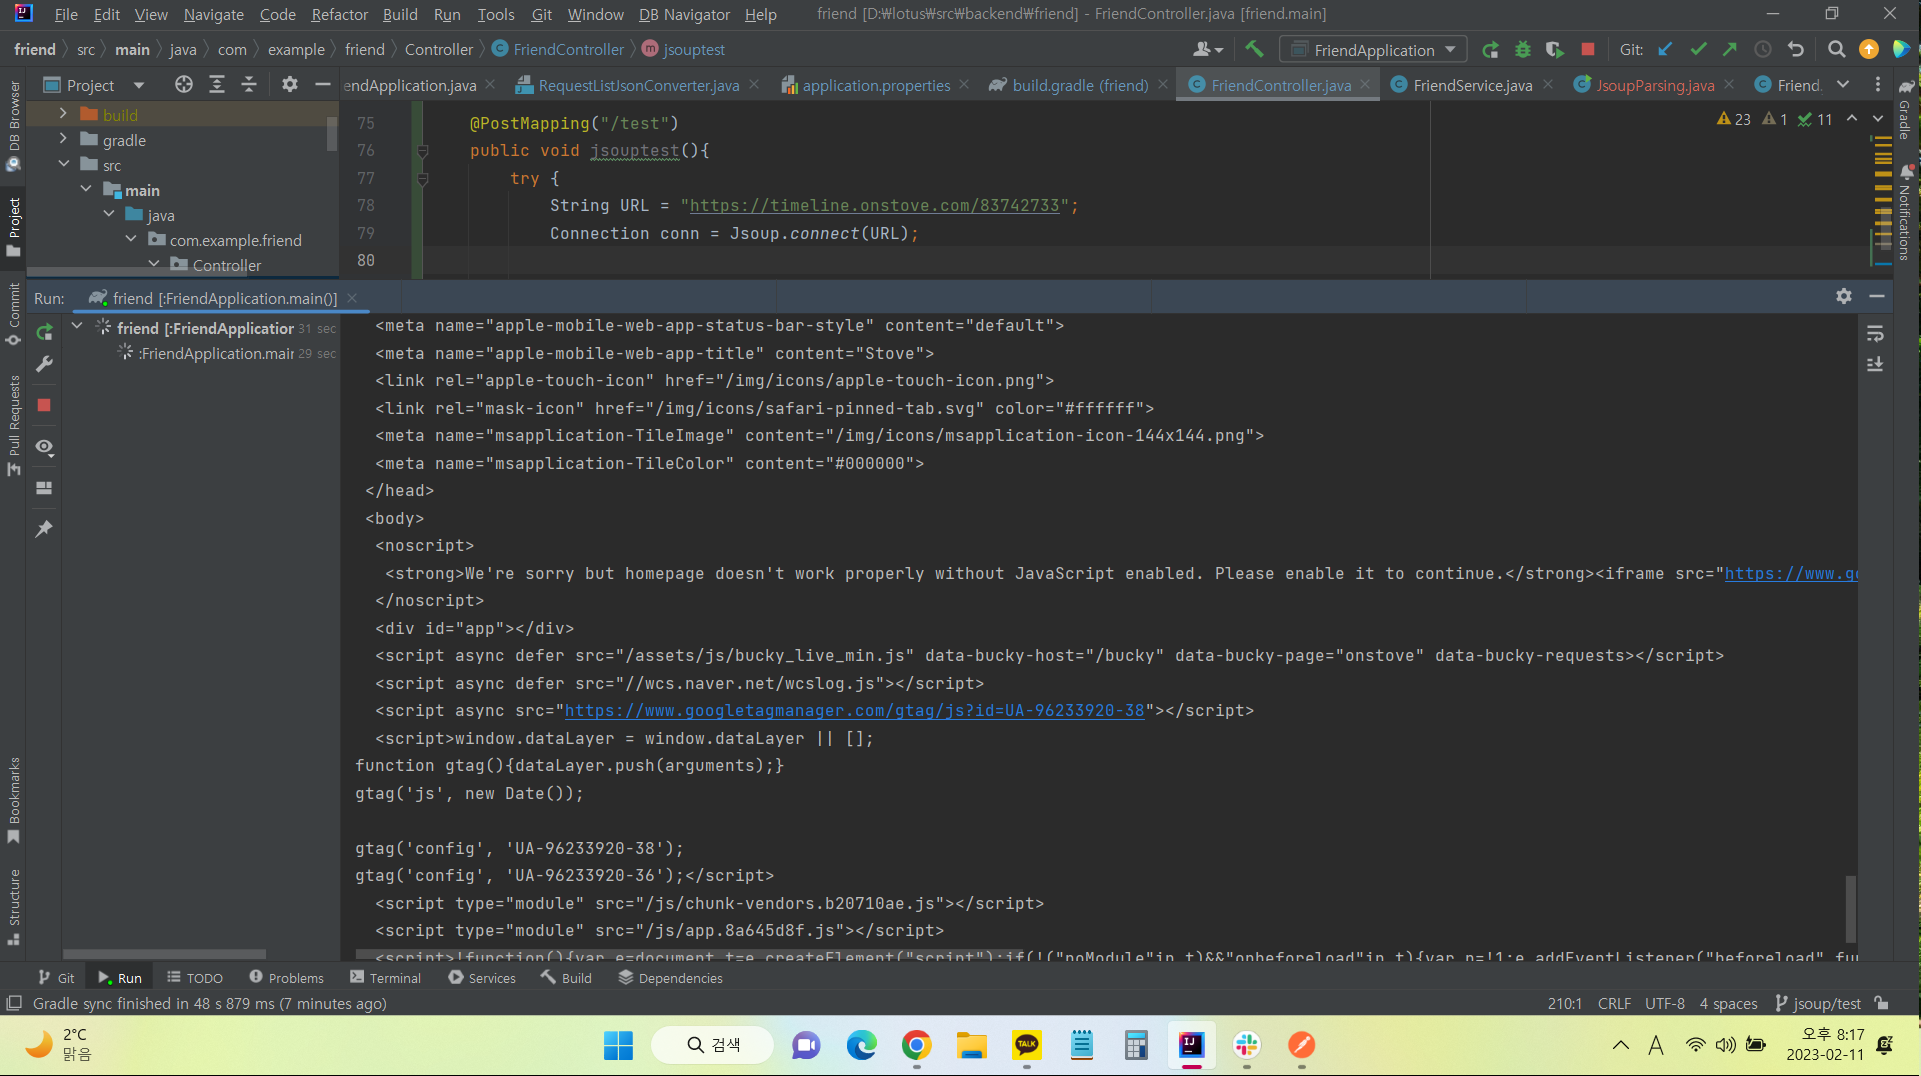The image size is (1921, 1076).
Task: Go to next highlighted error arrow
Action: 1878,118
